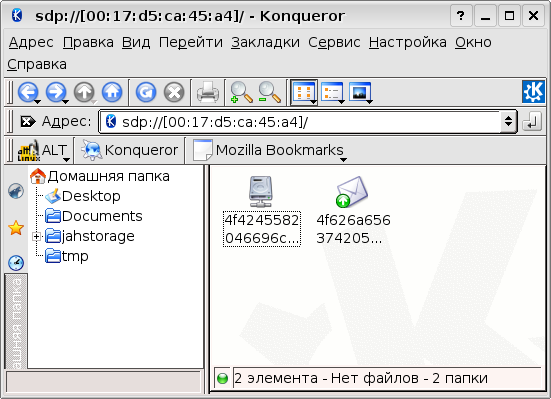
Task: Open back button history dropdown arrow
Action: coord(37,102)
